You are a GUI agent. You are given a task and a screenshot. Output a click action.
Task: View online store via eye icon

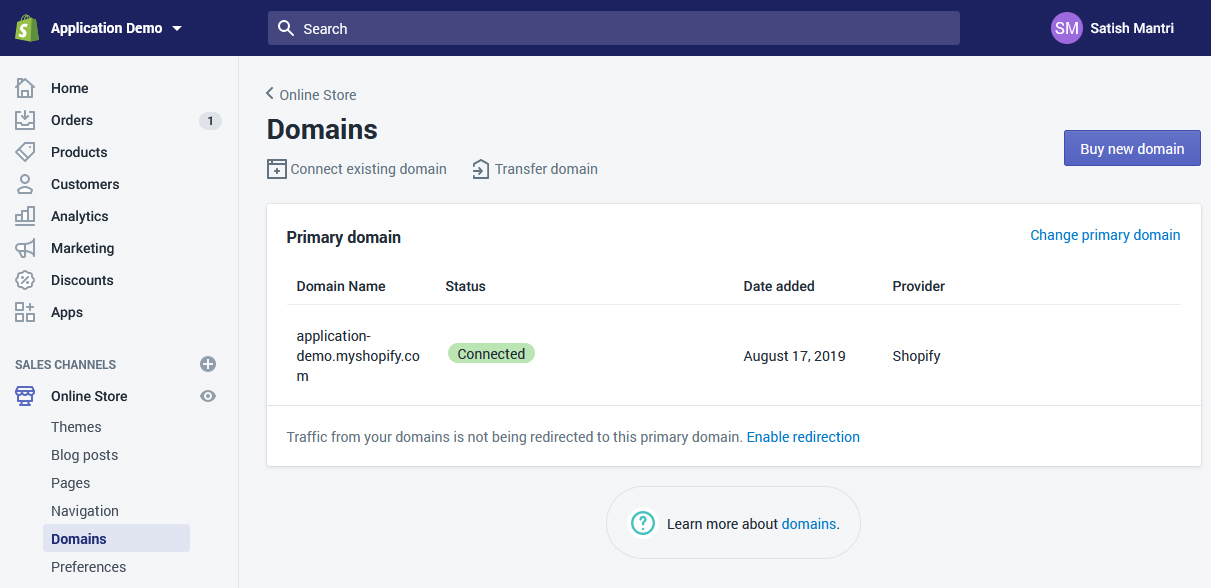tap(208, 396)
